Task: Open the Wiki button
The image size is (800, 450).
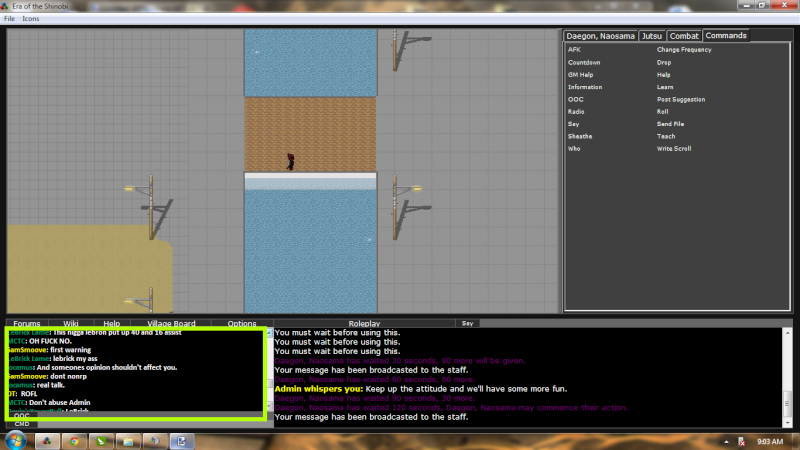Action: click(70, 323)
